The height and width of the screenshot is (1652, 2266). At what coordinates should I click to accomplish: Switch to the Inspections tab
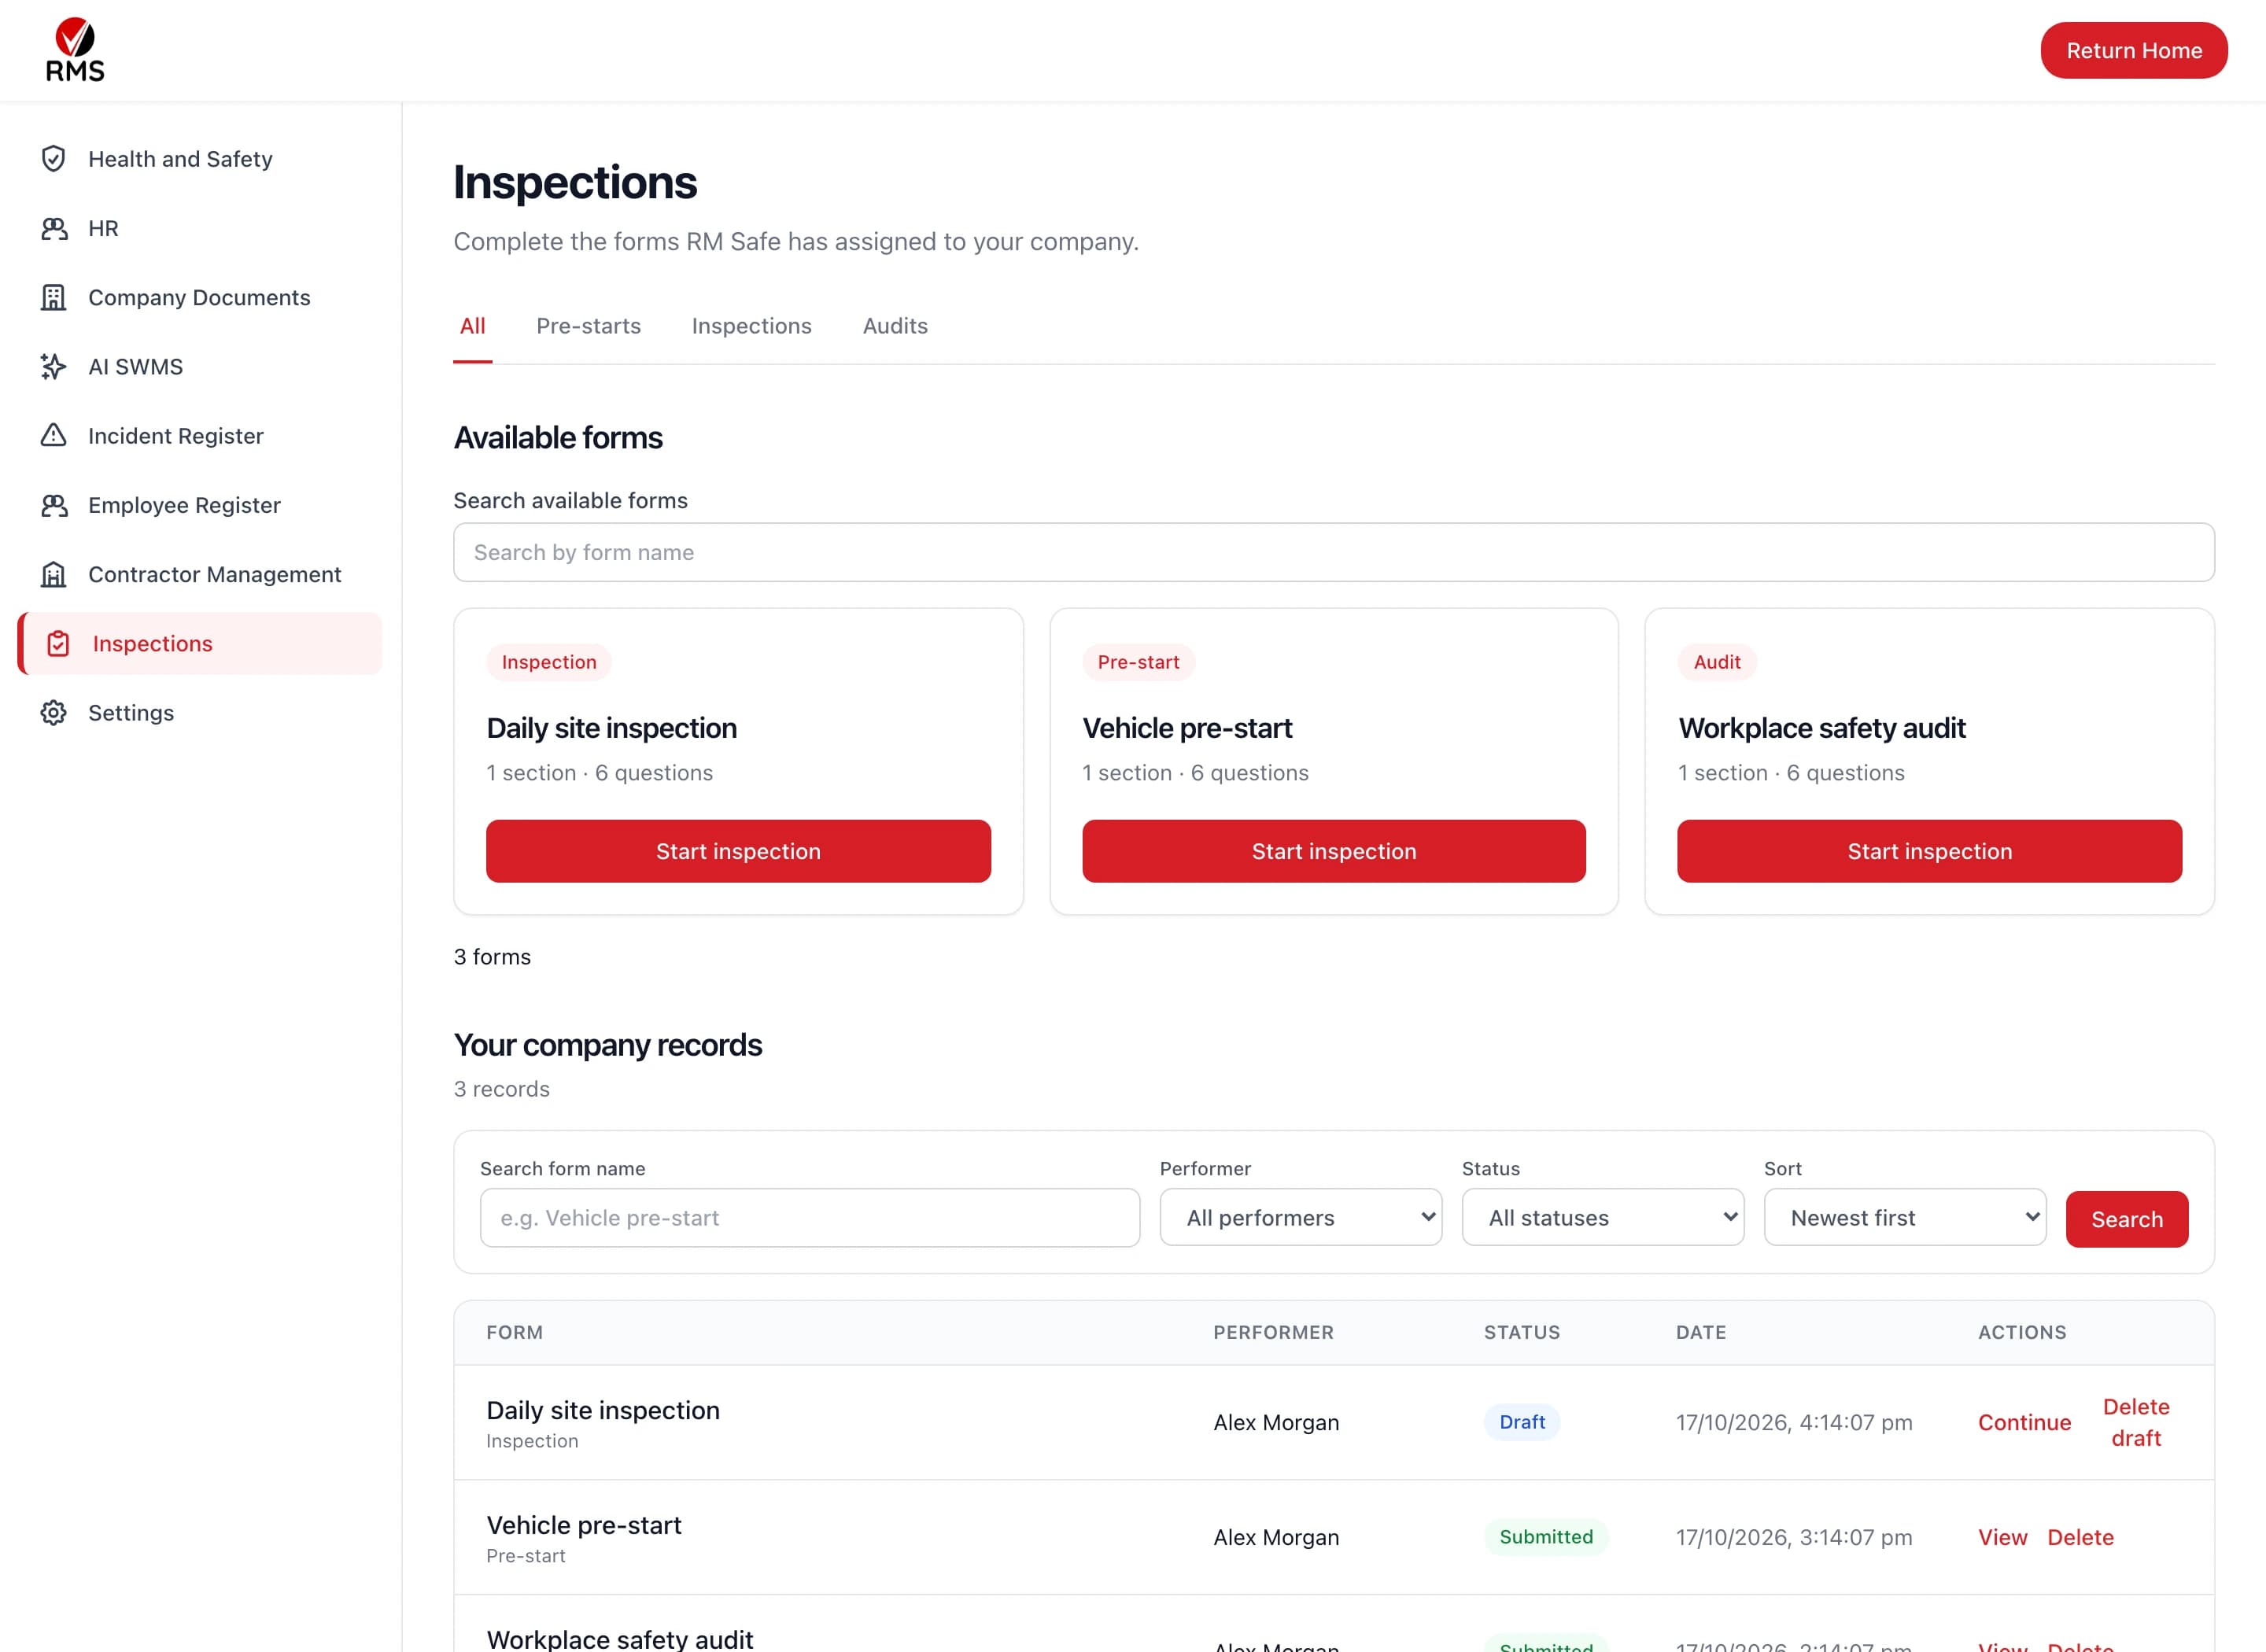(751, 326)
